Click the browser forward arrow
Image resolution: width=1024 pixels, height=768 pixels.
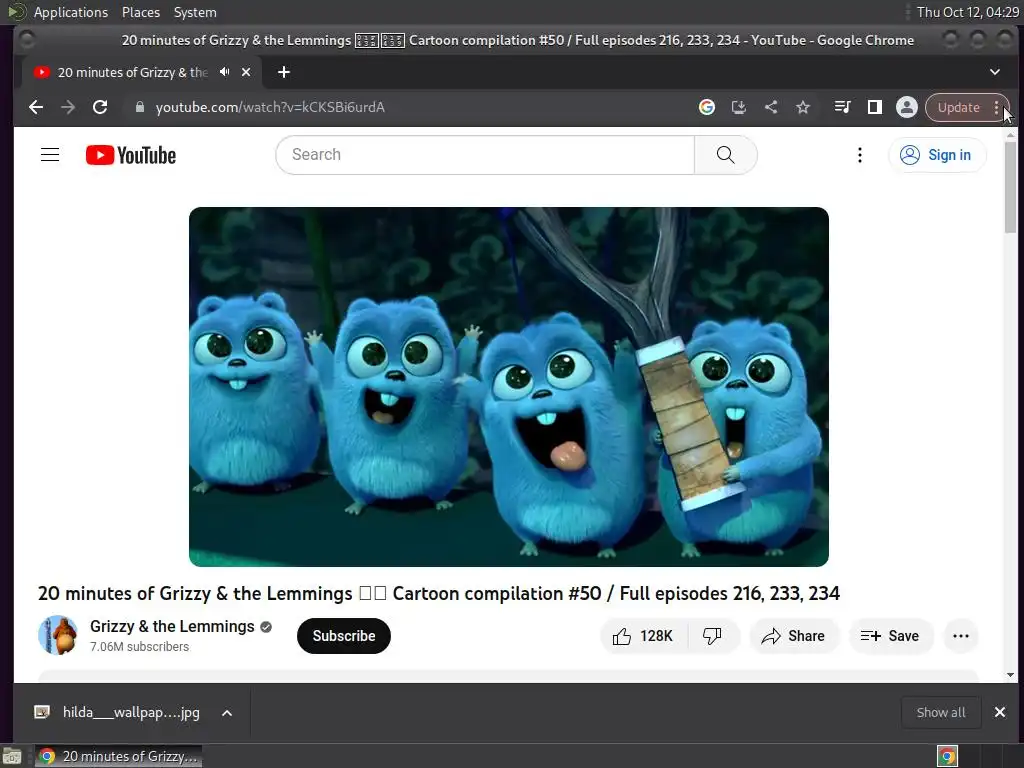click(68, 107)
